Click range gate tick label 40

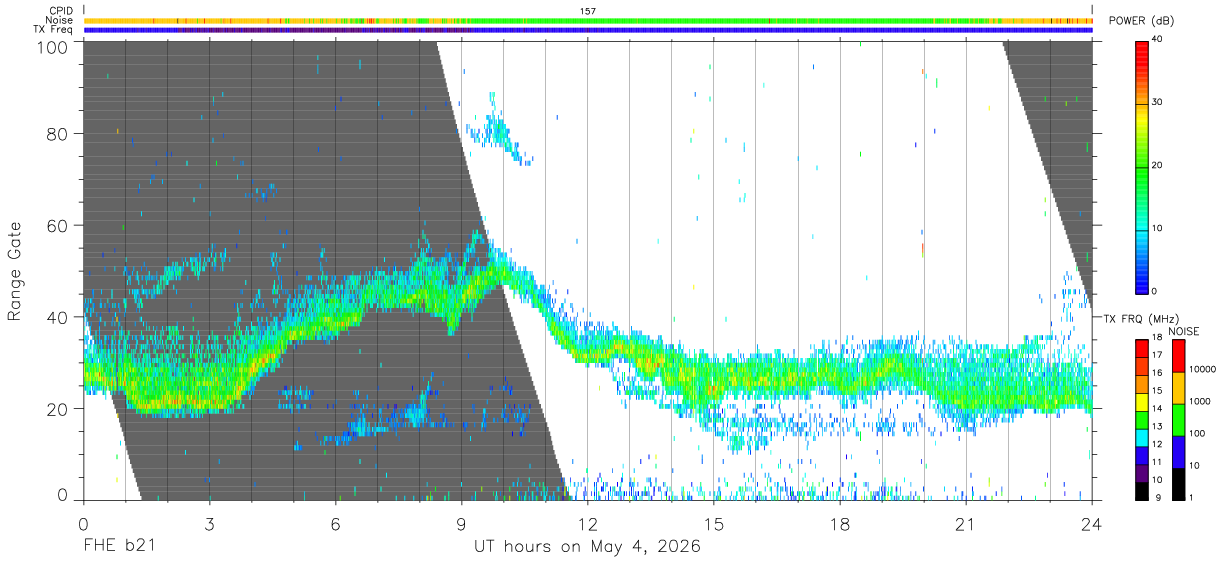click(59, 317)
